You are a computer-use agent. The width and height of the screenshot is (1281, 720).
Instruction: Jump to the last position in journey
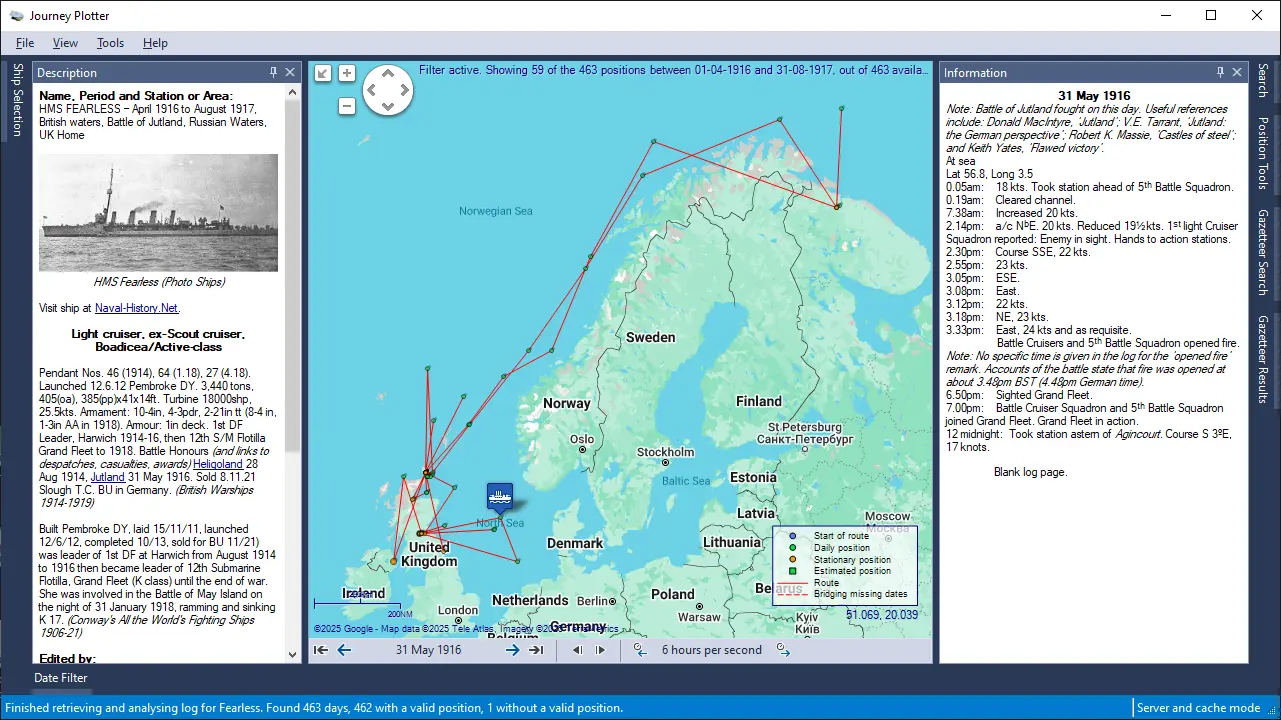[x=536, y=650]
